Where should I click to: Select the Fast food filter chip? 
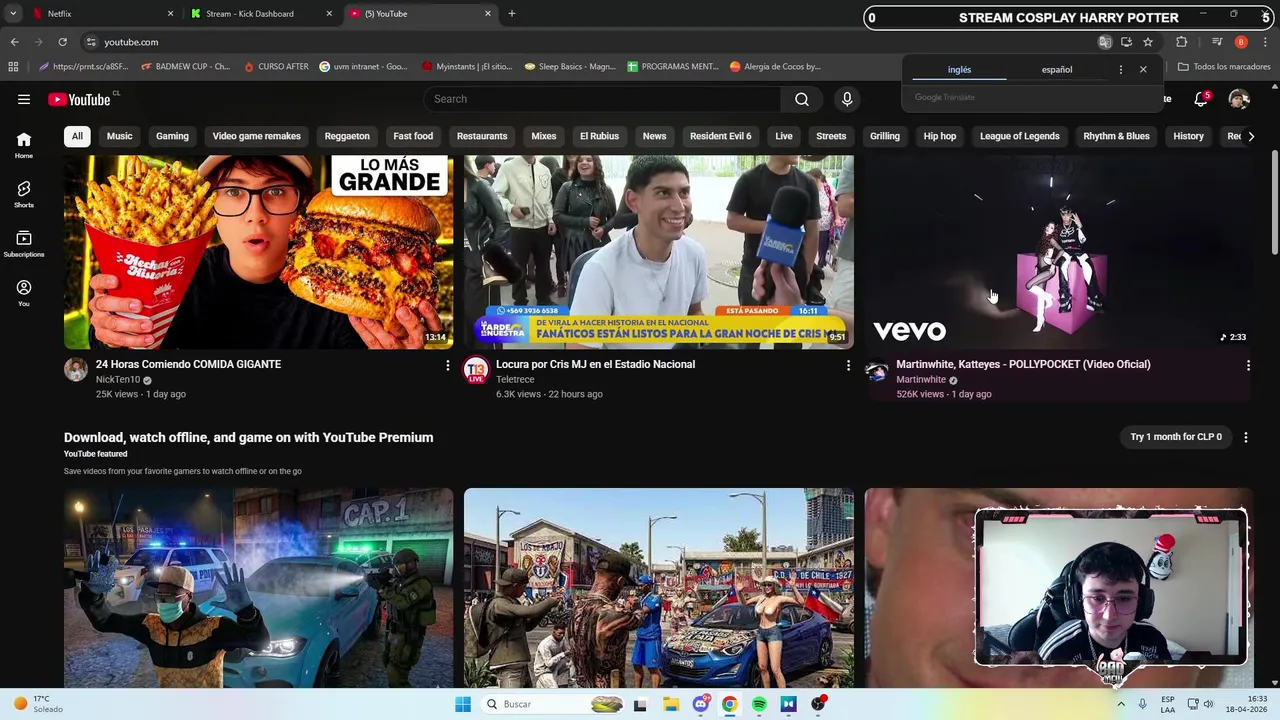(x=413, y=136)
